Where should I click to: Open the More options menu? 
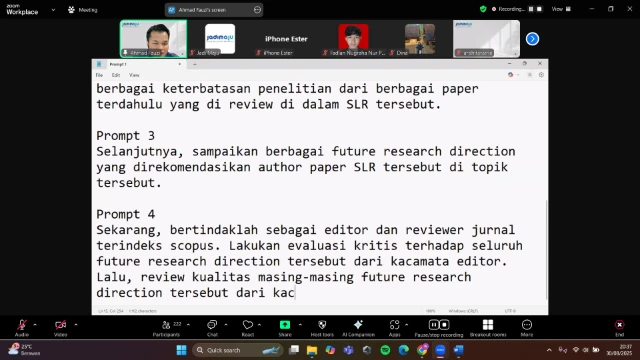527,328
